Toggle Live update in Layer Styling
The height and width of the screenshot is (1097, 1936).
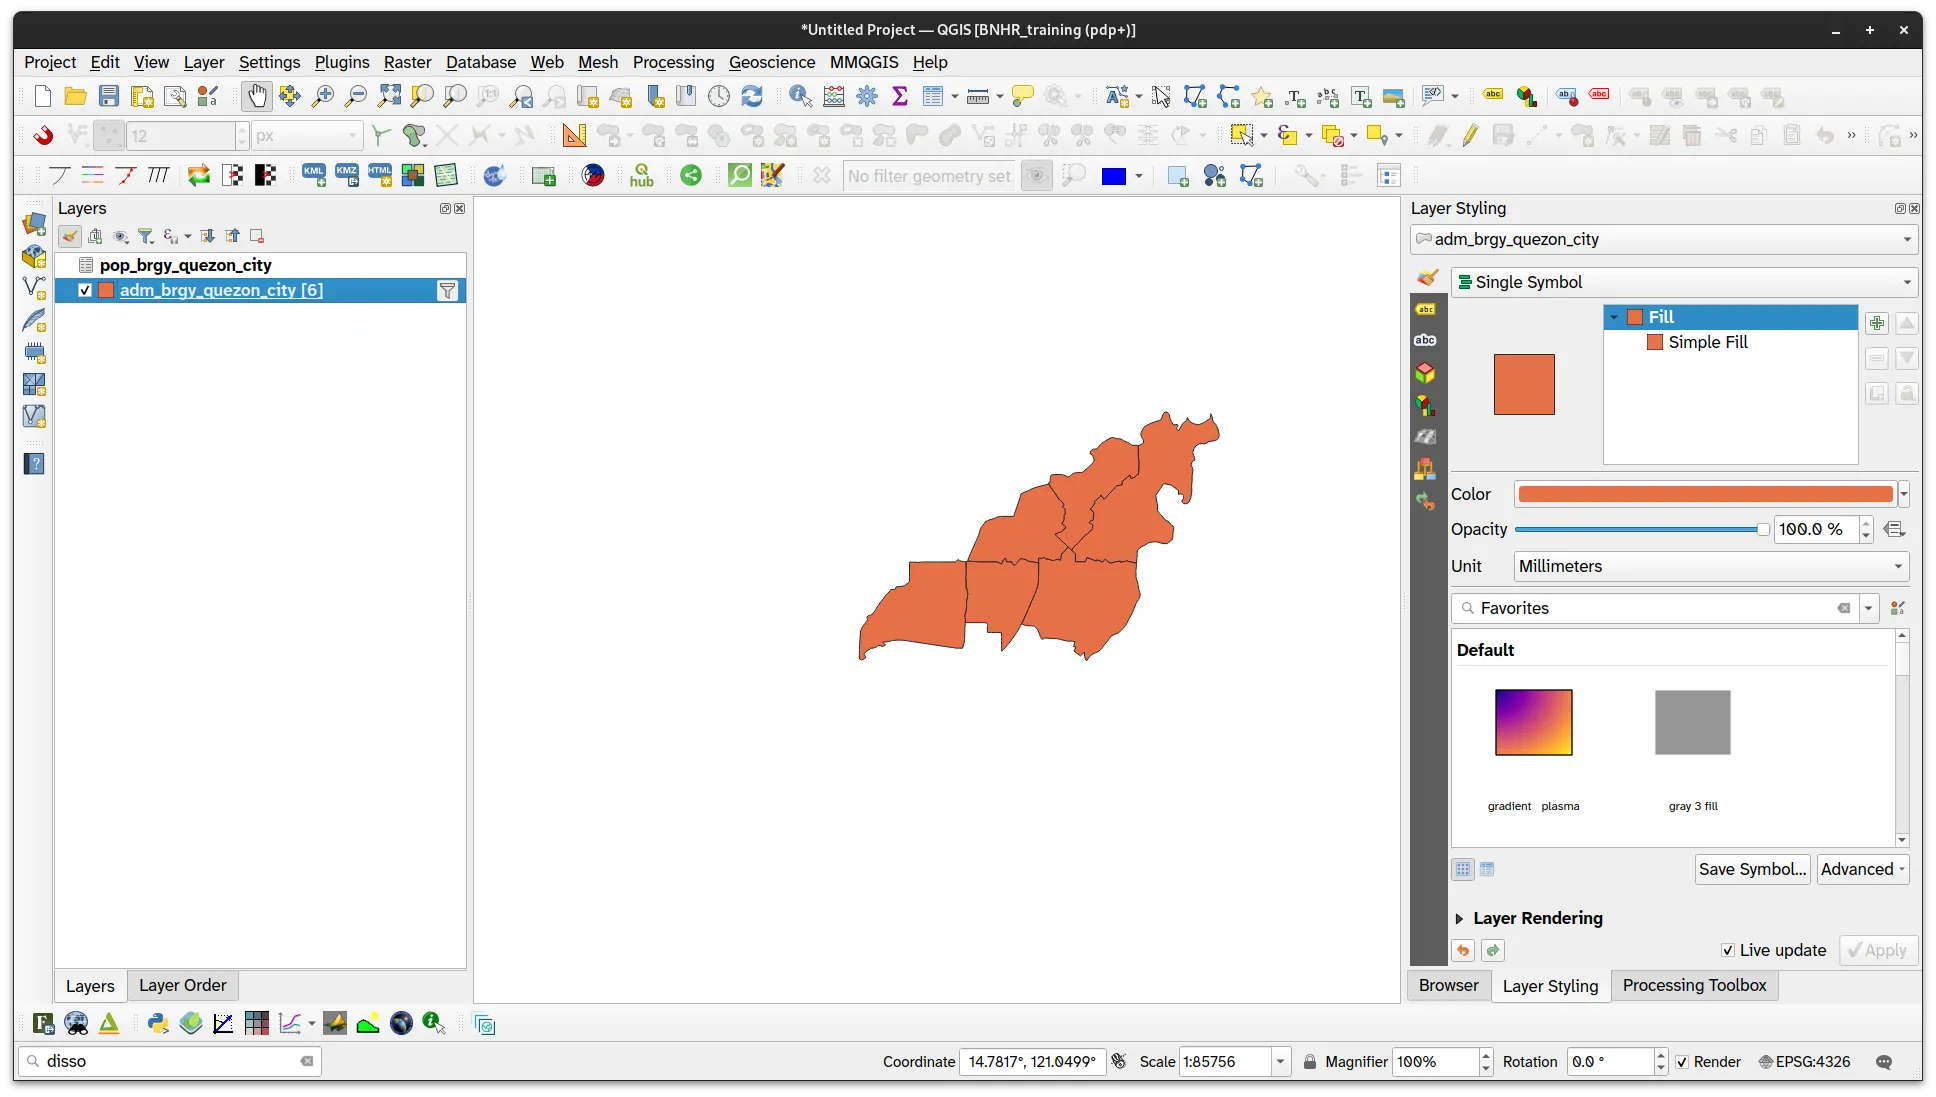[1727, 950]
